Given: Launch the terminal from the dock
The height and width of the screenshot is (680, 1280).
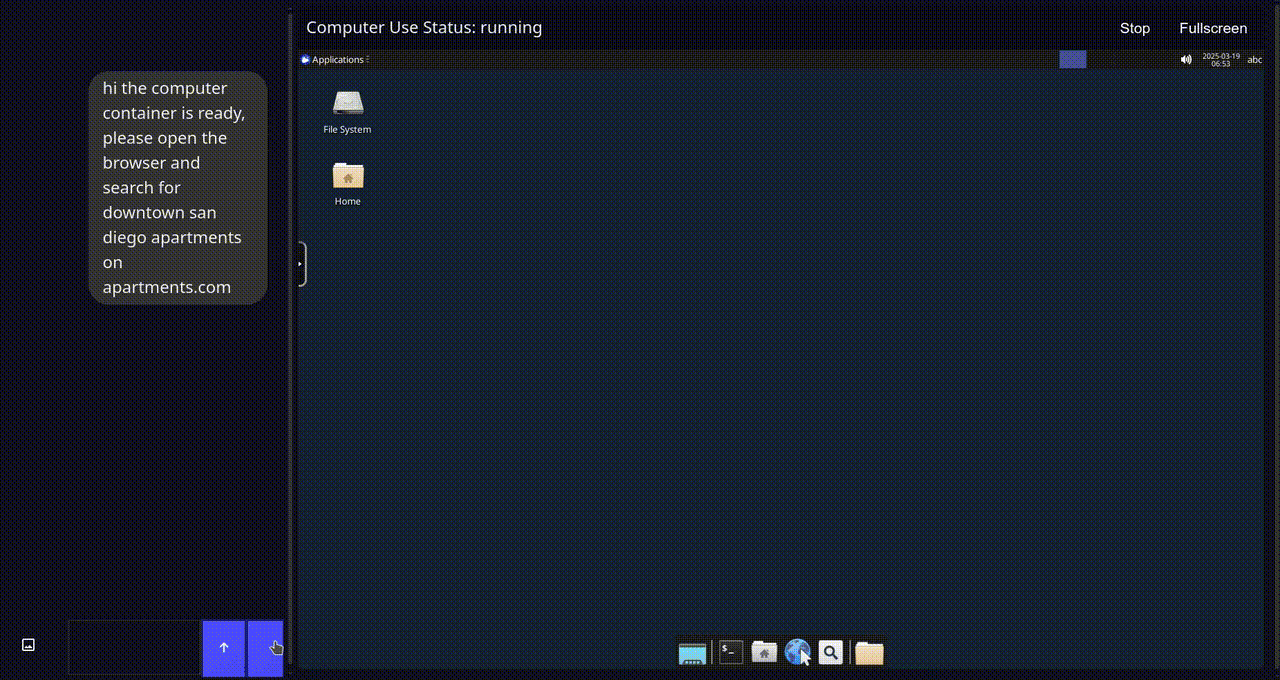Looking at the screenshot, I should [731, 652].
